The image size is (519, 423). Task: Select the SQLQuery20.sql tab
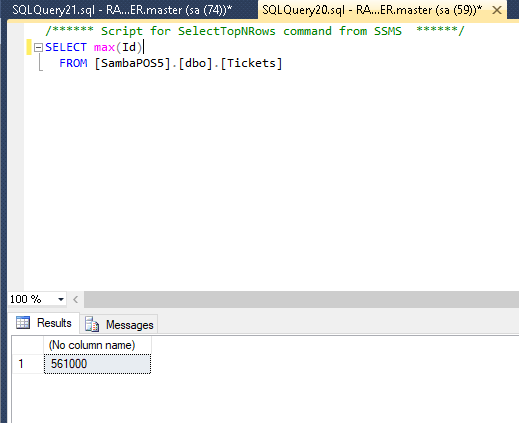point(372,10)
